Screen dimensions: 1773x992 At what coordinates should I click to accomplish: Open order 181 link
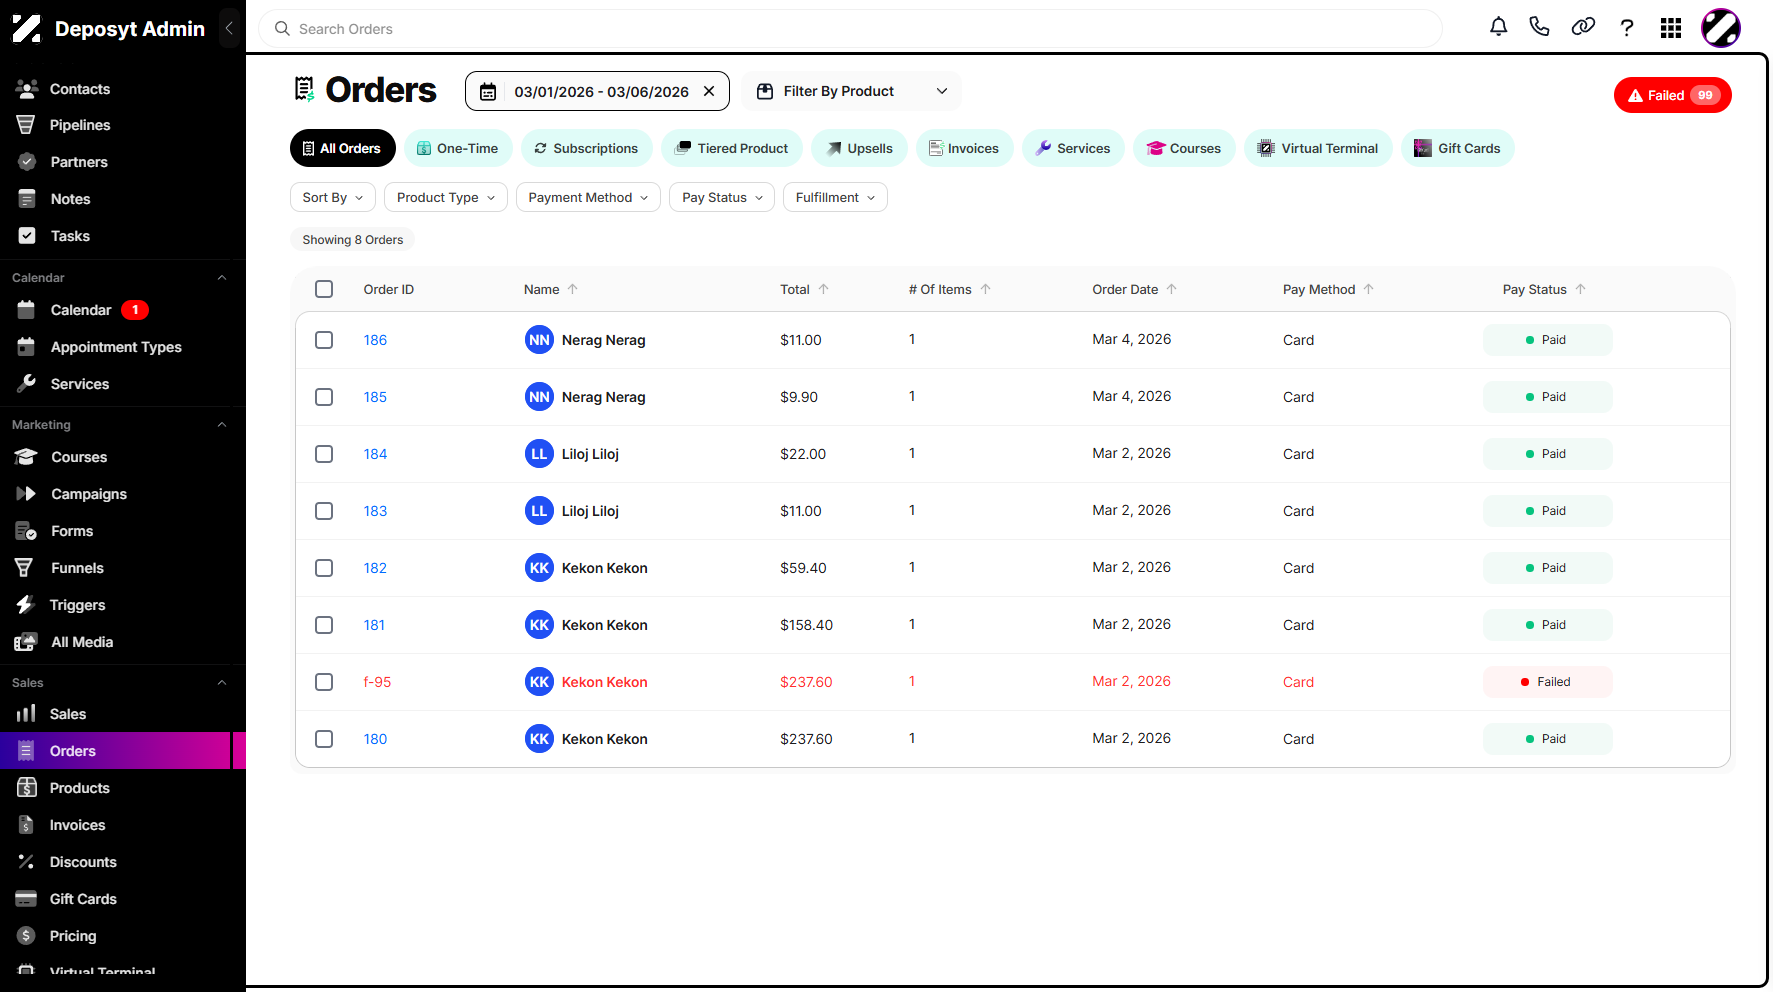pos(374,625)
